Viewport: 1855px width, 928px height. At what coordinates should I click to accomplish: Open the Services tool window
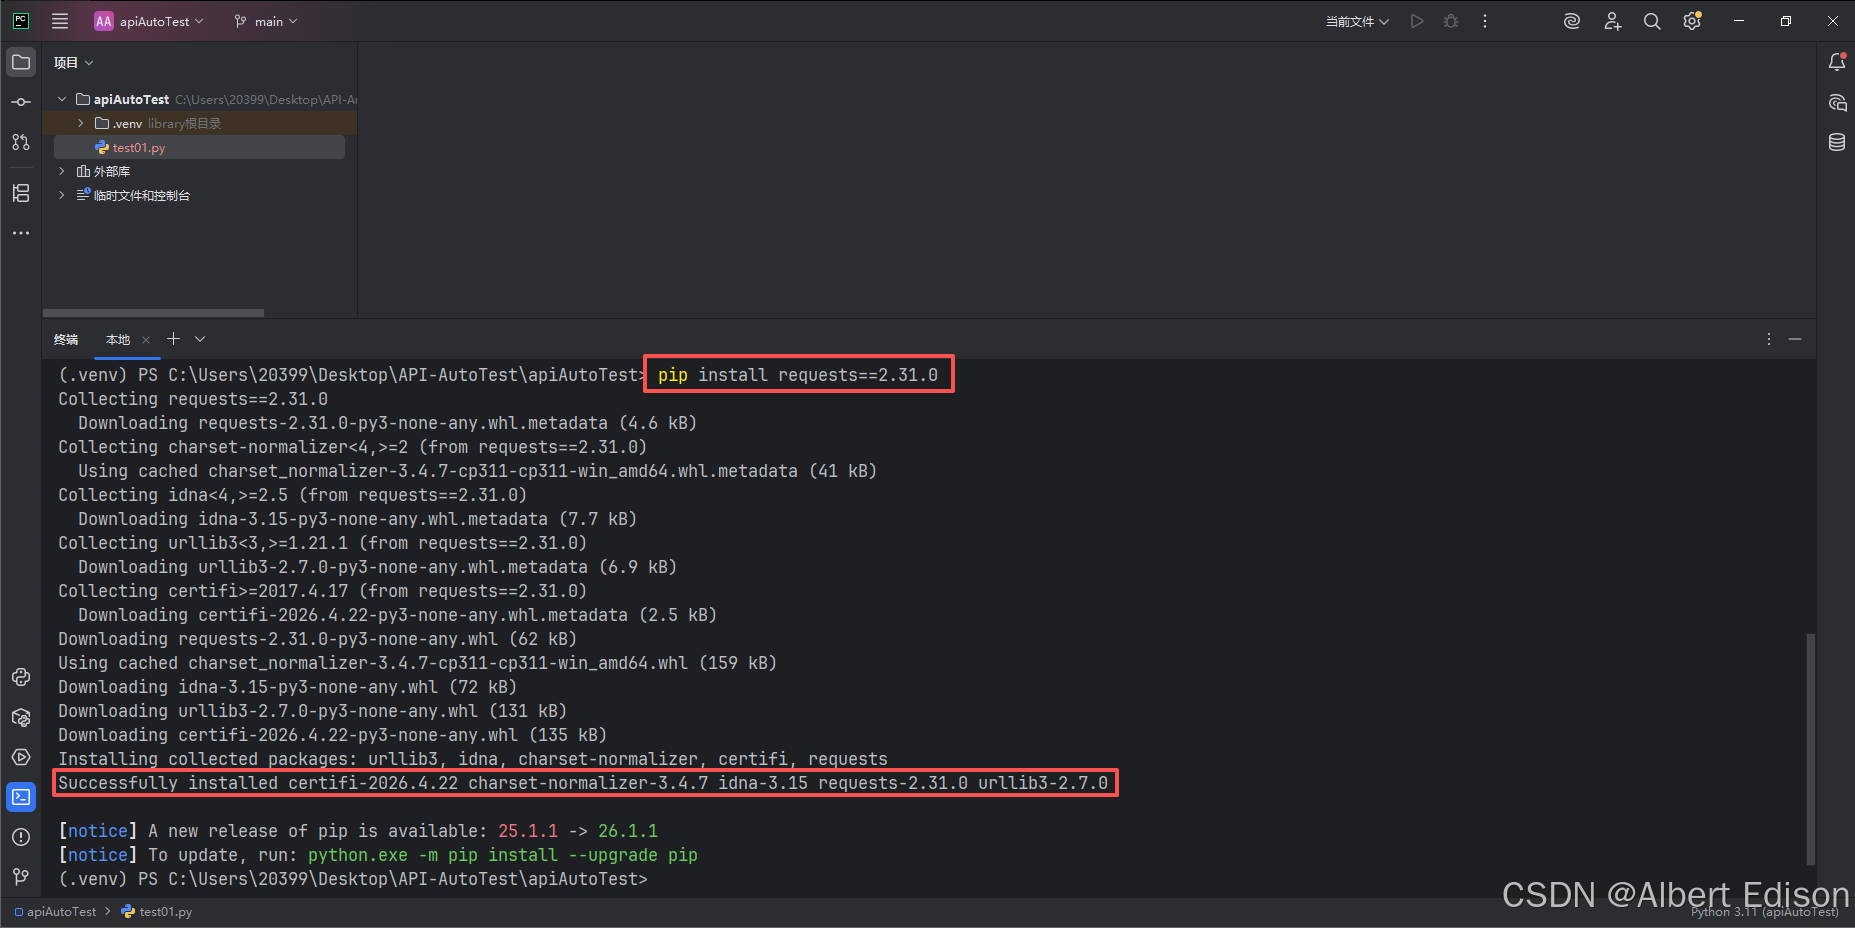pyautogui.click(x=21, y=757)
